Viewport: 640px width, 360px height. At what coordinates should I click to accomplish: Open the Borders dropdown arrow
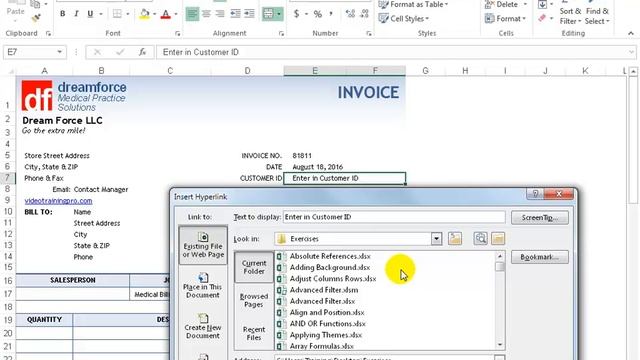tap(128, 14)
